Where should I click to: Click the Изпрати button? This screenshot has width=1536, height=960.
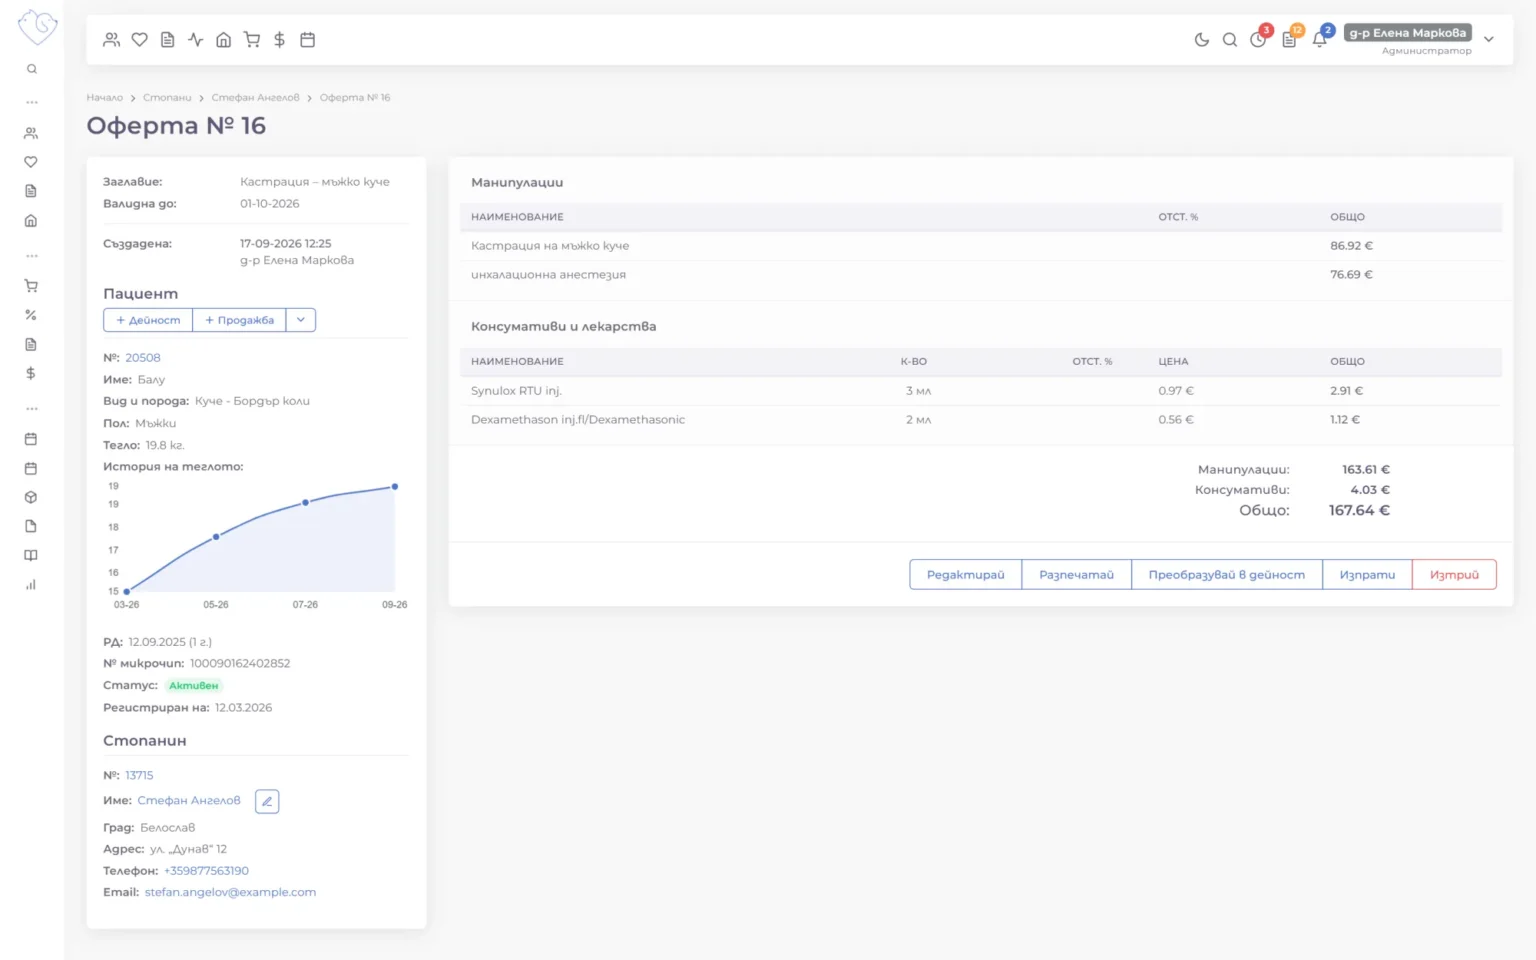point(1368,575)
